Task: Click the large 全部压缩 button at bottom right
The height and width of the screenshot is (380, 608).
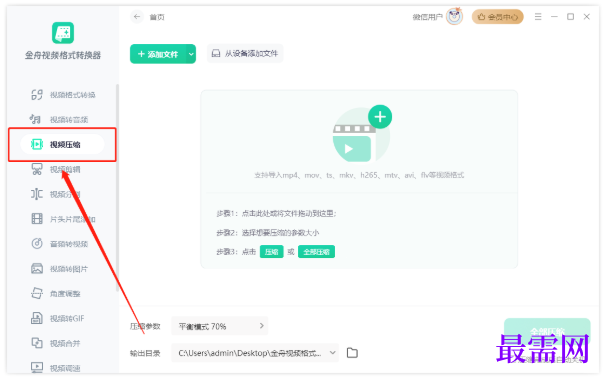Action: [x=547, y=332]
